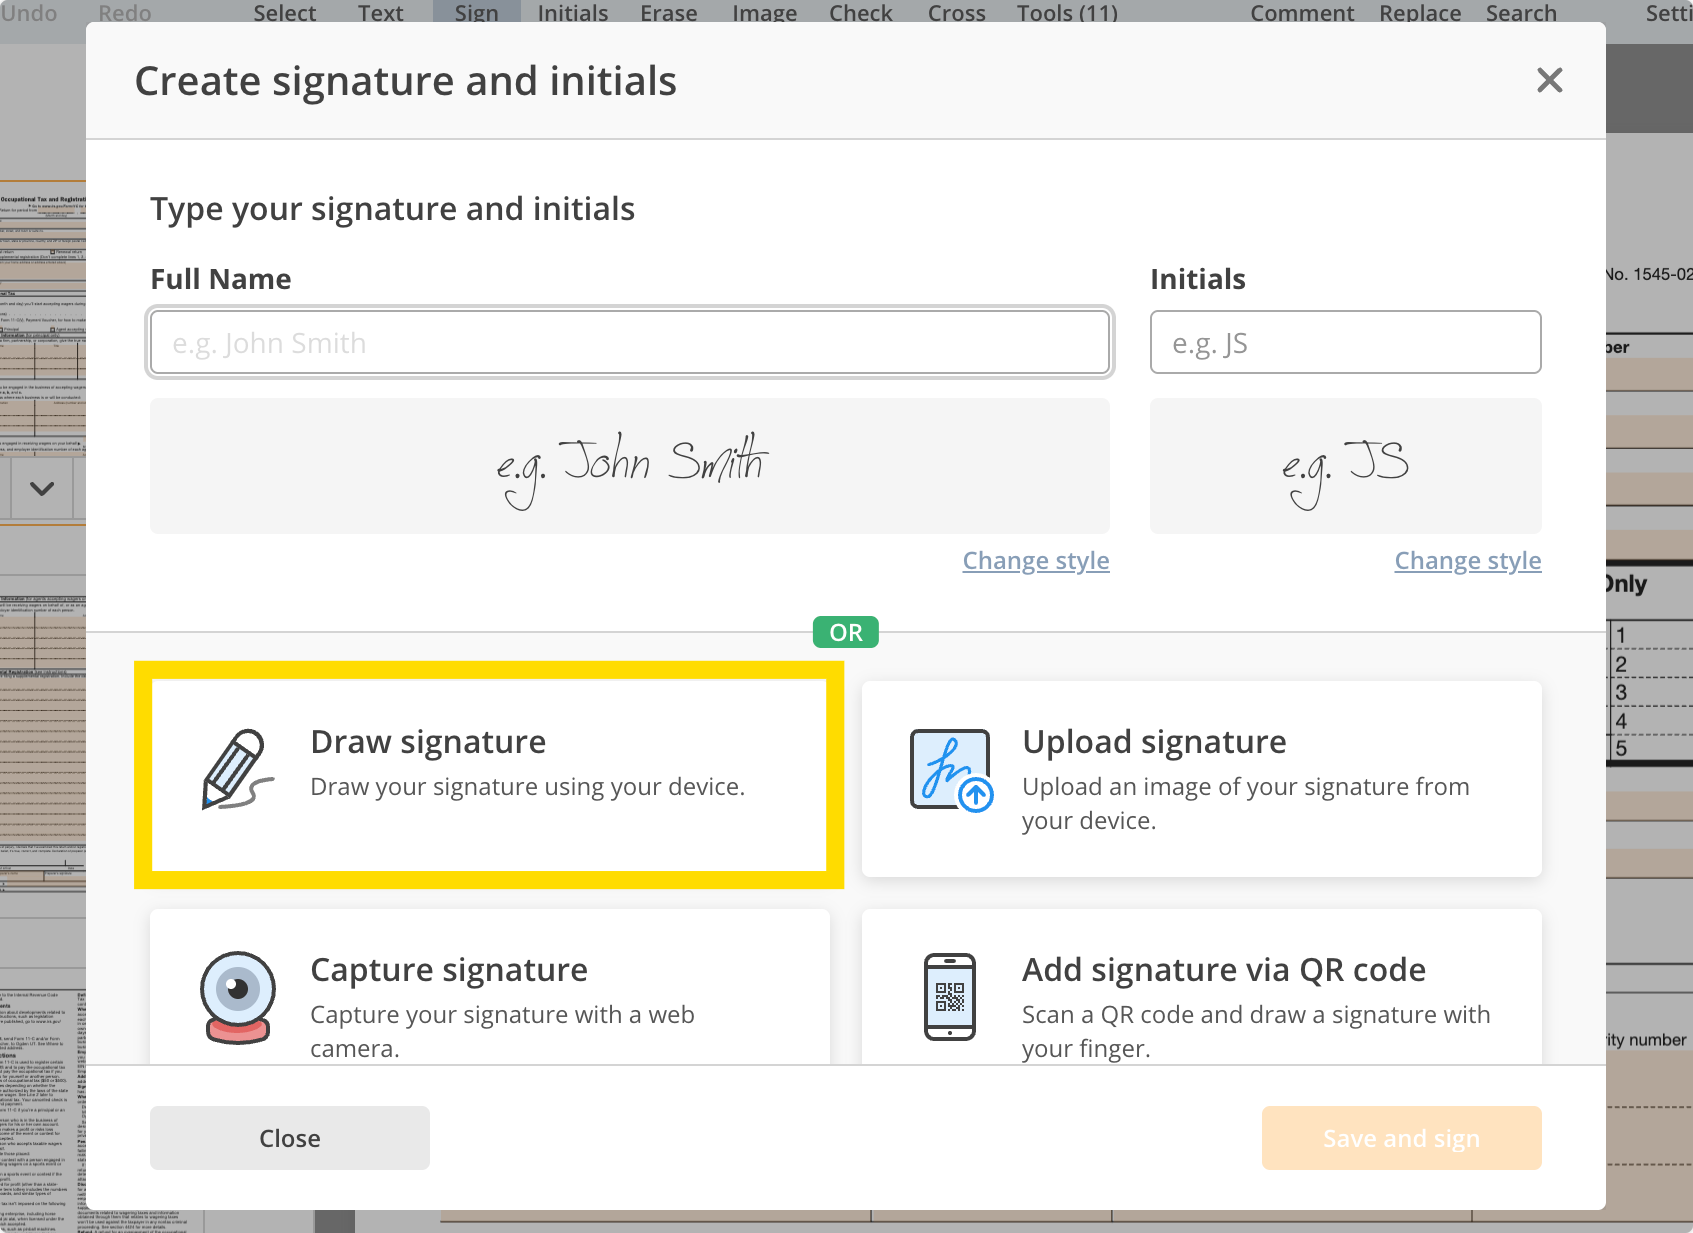The width and height of the screenshot is (1693, 1233).
Task: Focus the Full Name input field
Action: tap(630, 342)
